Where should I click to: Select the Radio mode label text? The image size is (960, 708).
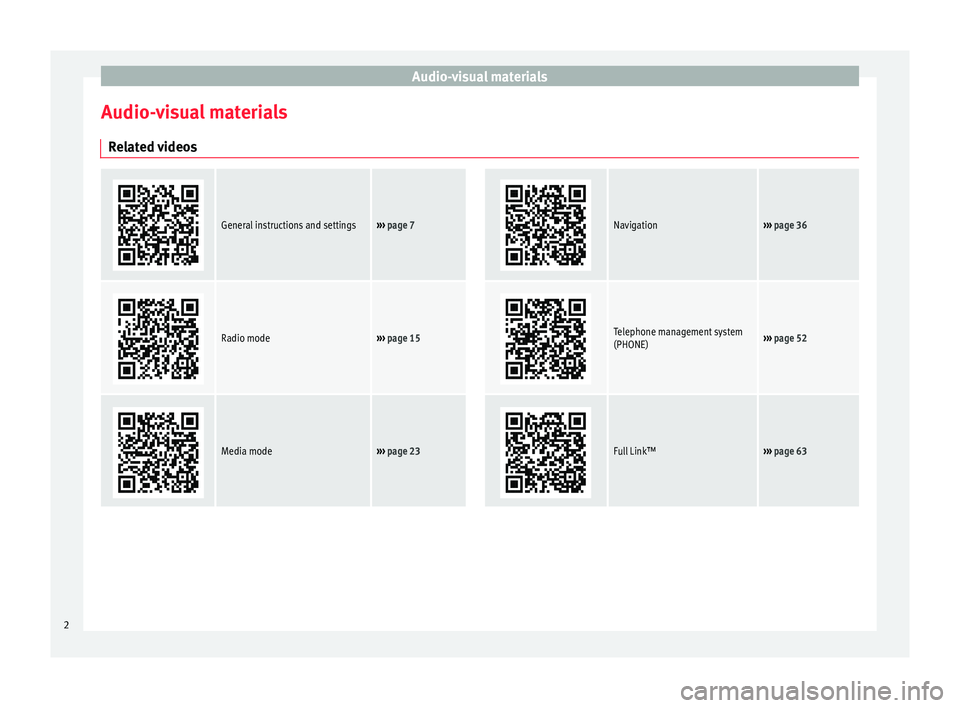coord(246,338)
